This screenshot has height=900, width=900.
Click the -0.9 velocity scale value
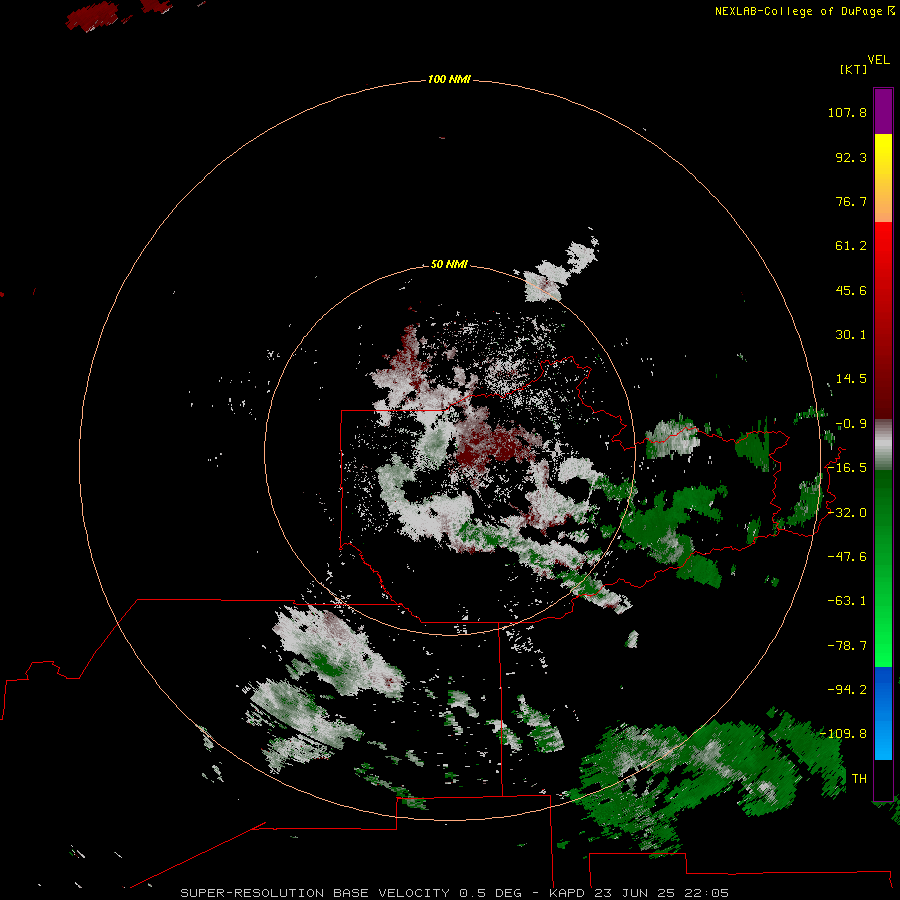click(851, 424)
